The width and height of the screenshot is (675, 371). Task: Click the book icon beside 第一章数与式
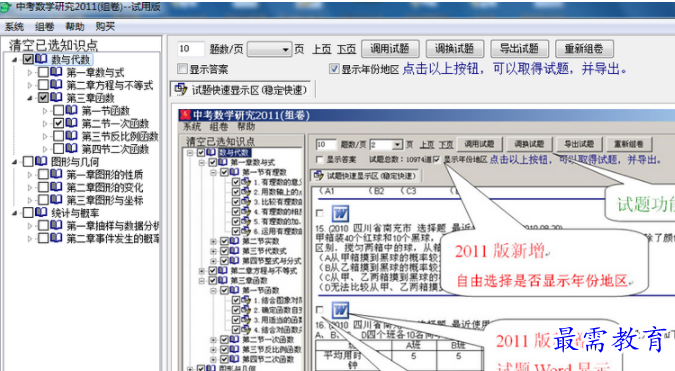56,72
